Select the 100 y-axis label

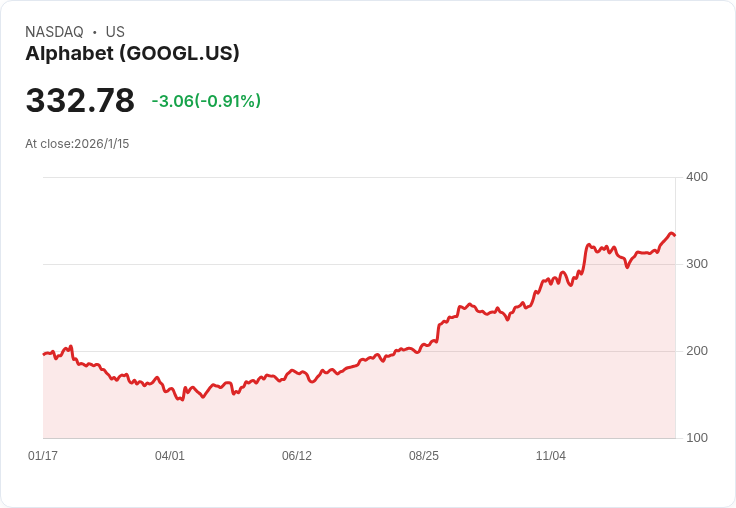(697, 438)
